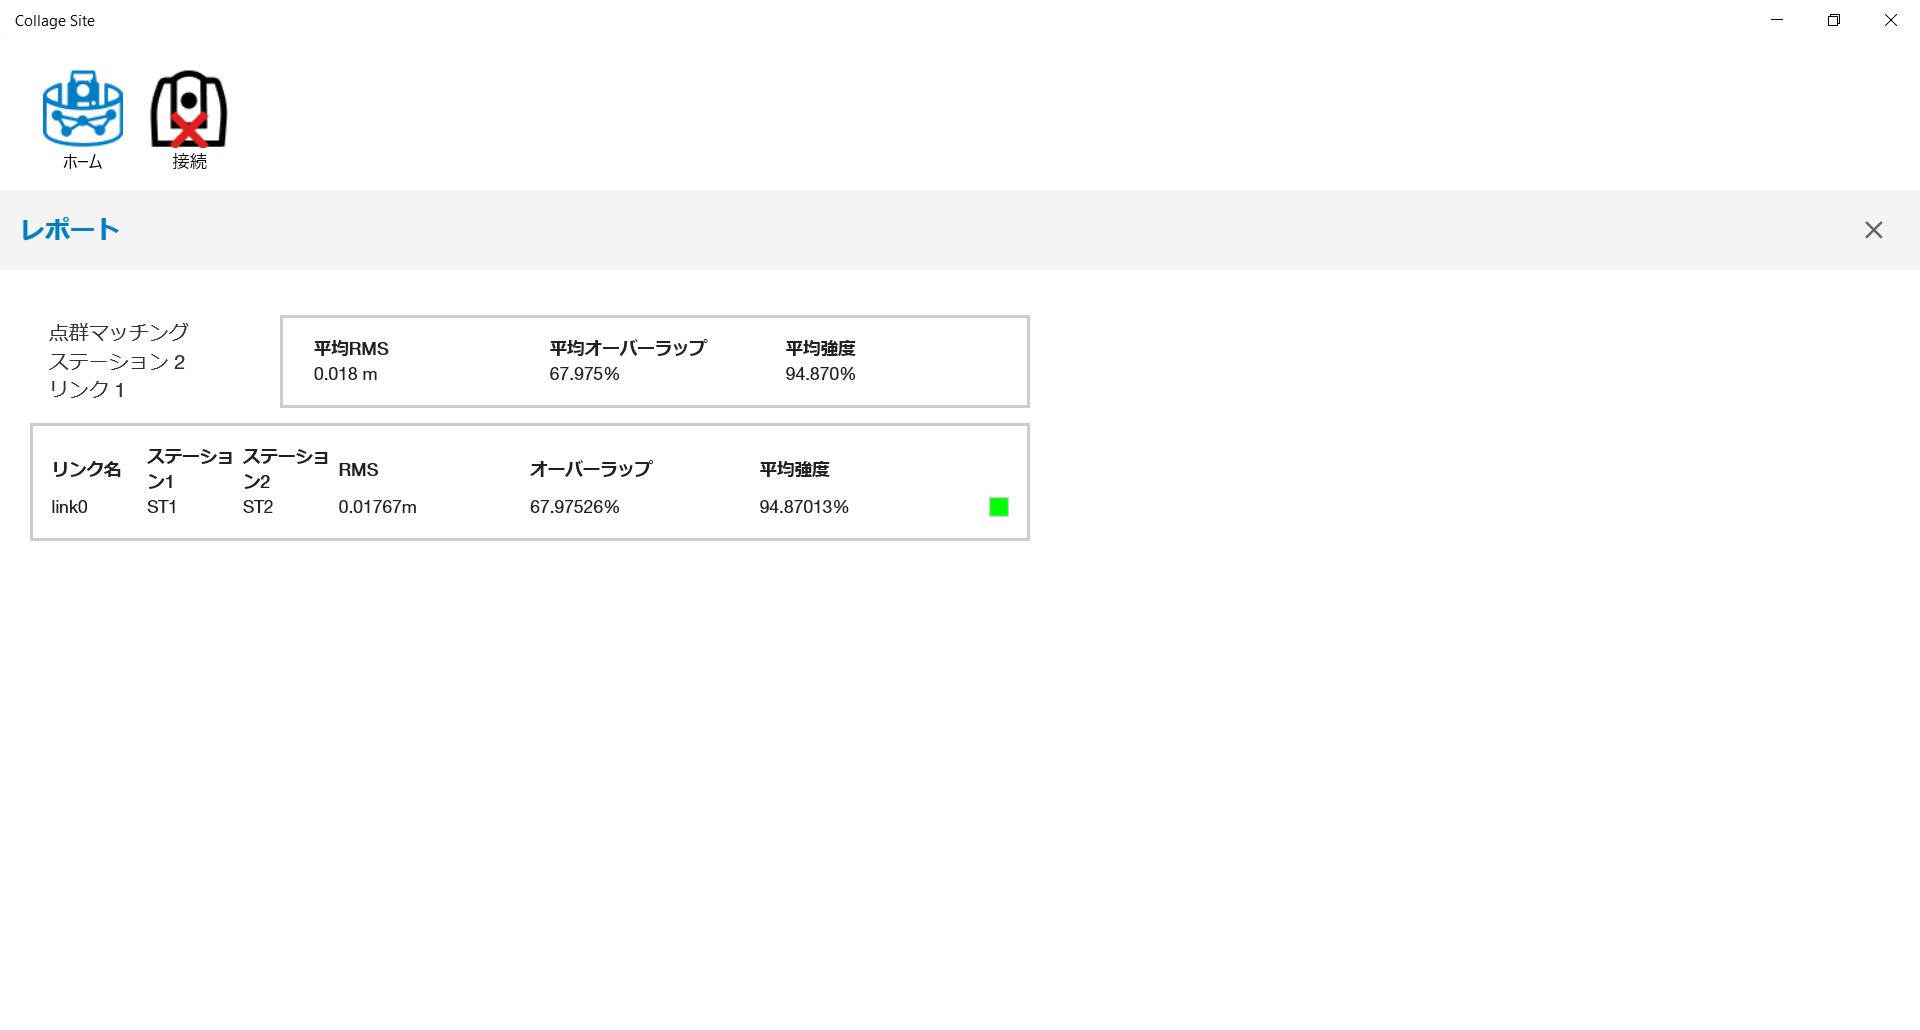Select the link0 link name cell
Screen dimensions: 1920x1030
70,507
